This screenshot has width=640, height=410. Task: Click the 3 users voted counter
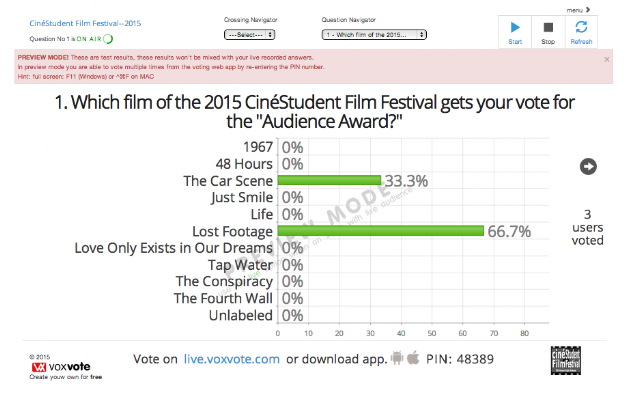pos(587,227)
